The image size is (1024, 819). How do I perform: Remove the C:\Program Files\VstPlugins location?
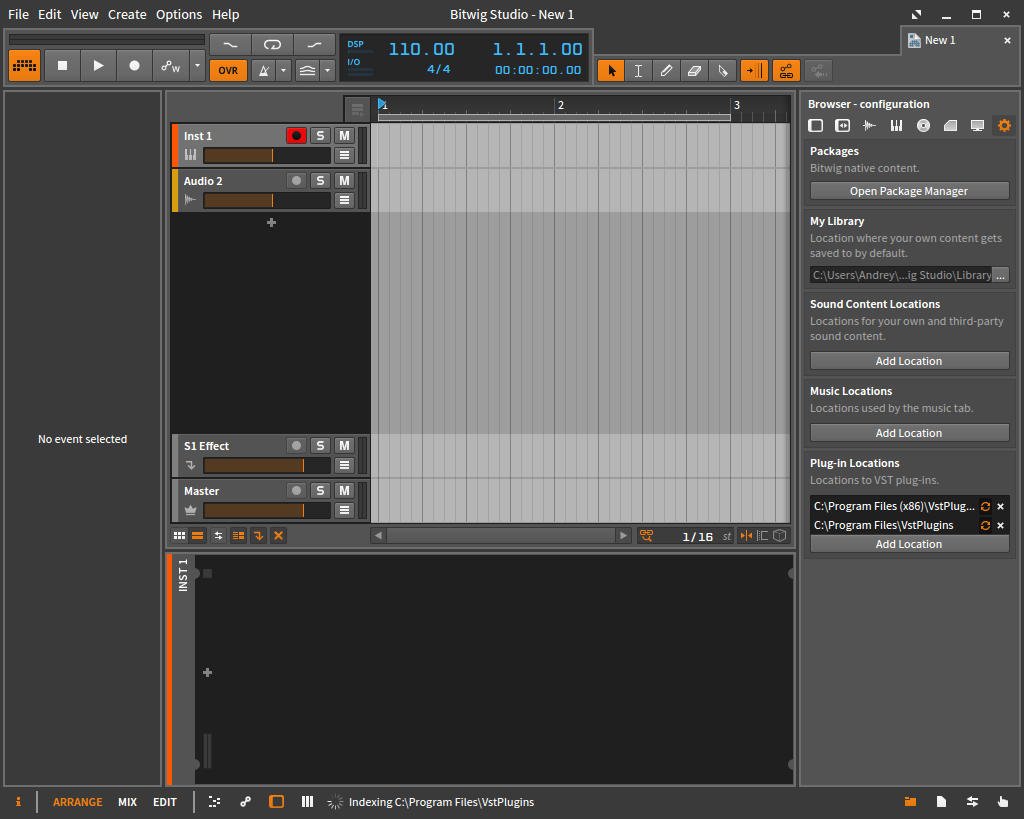[x=1000, y=525]
